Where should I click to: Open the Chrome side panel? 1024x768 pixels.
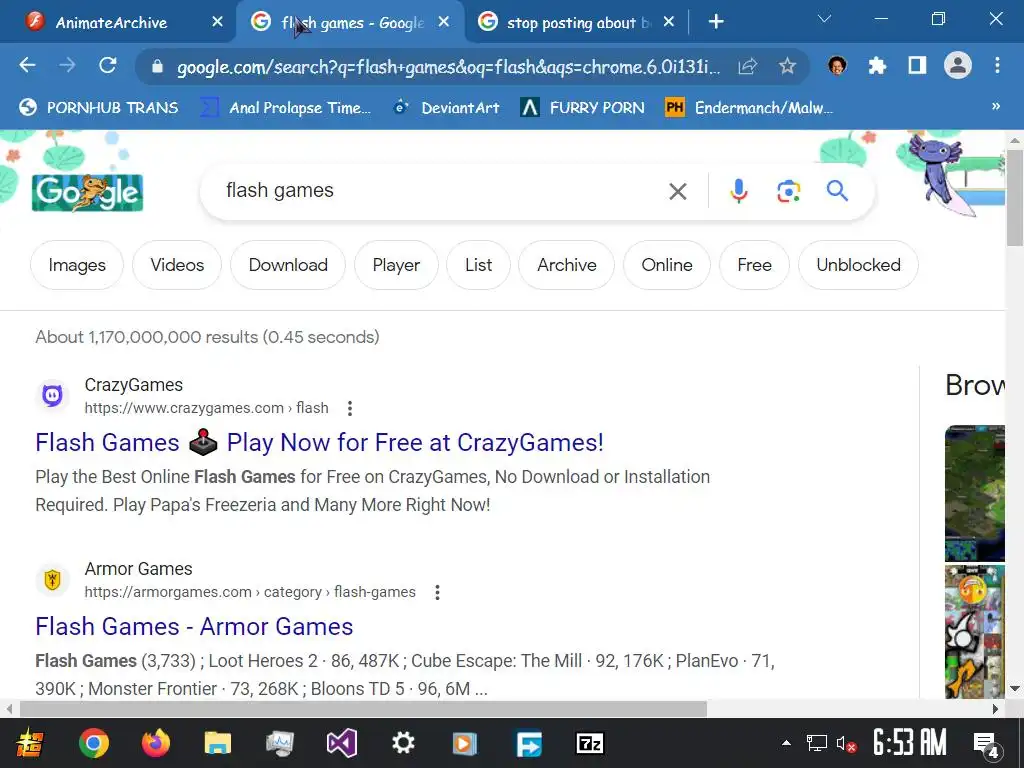[x=917, y=65]
